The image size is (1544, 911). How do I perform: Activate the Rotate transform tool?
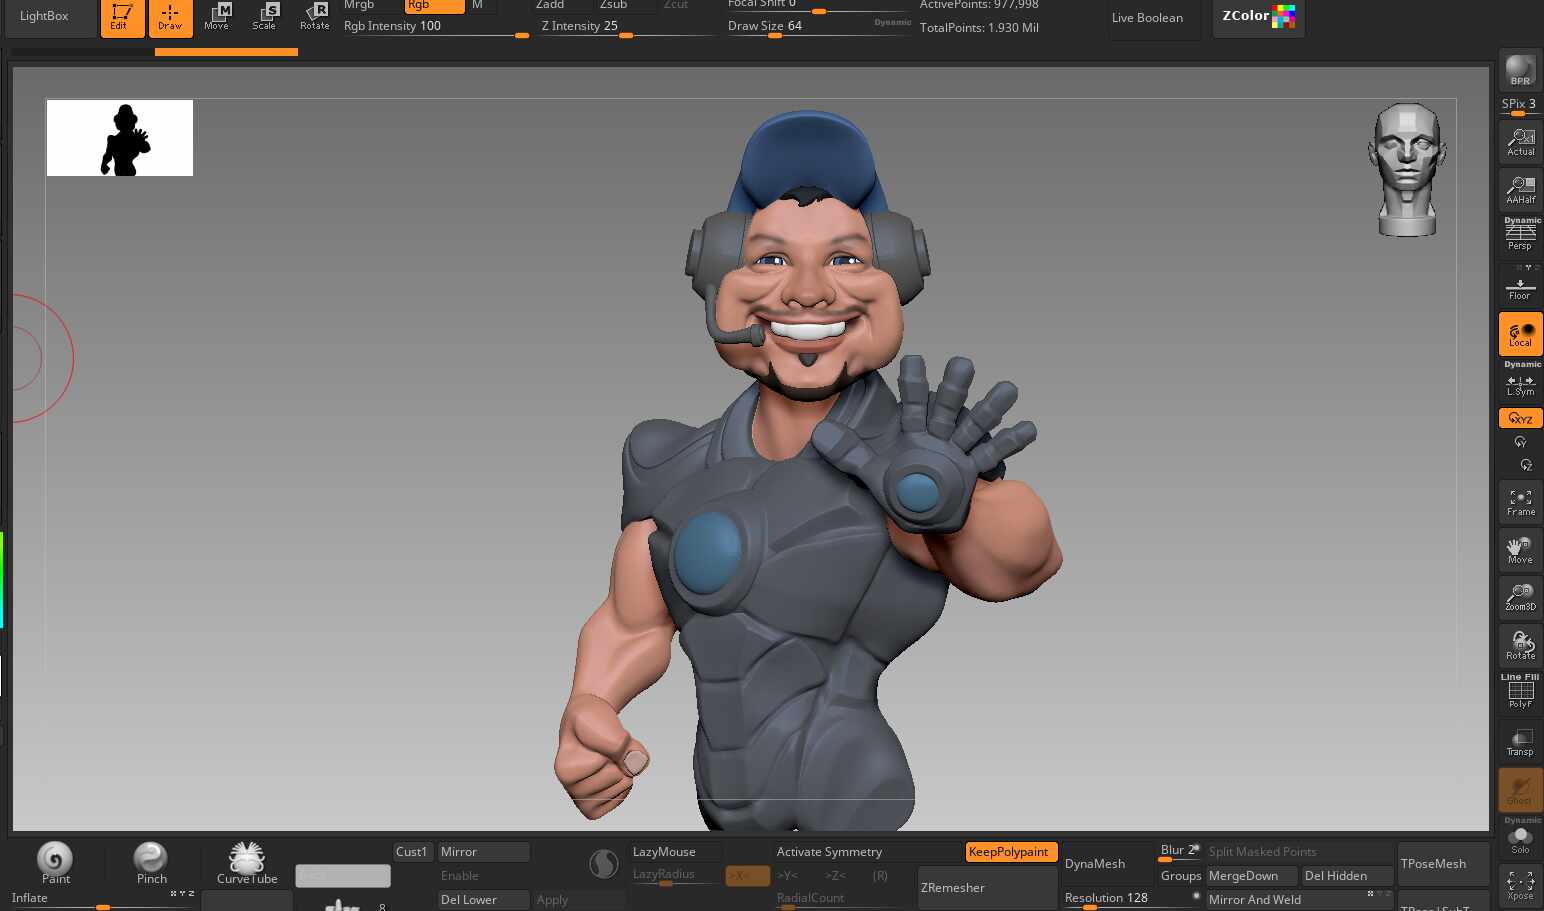coord(315,16)
